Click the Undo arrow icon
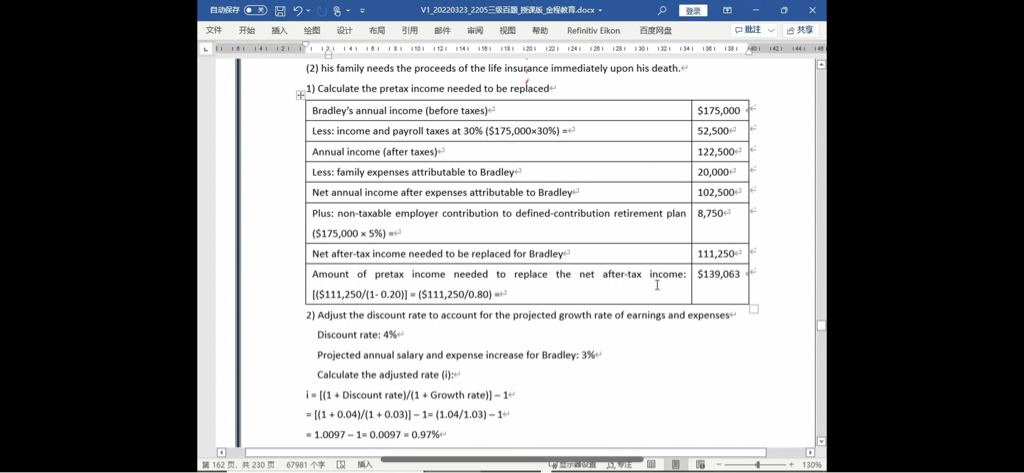1024x473 pixels. (298, 10)
